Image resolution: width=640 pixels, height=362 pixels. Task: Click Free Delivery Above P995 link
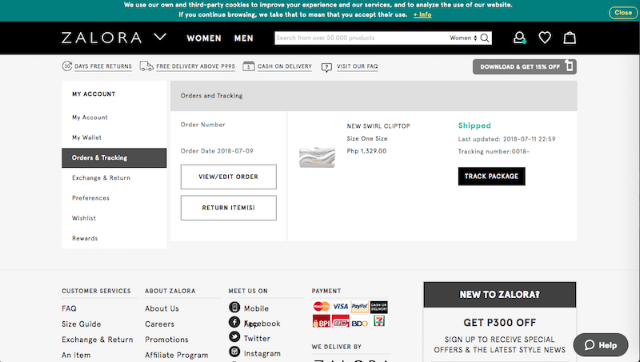[196, 67]
